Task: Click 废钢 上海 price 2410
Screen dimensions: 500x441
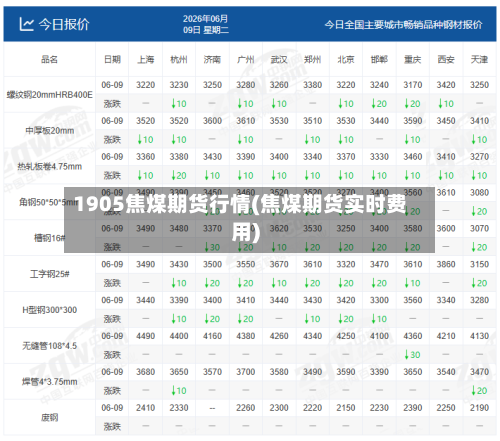Action: coord(146,408)
